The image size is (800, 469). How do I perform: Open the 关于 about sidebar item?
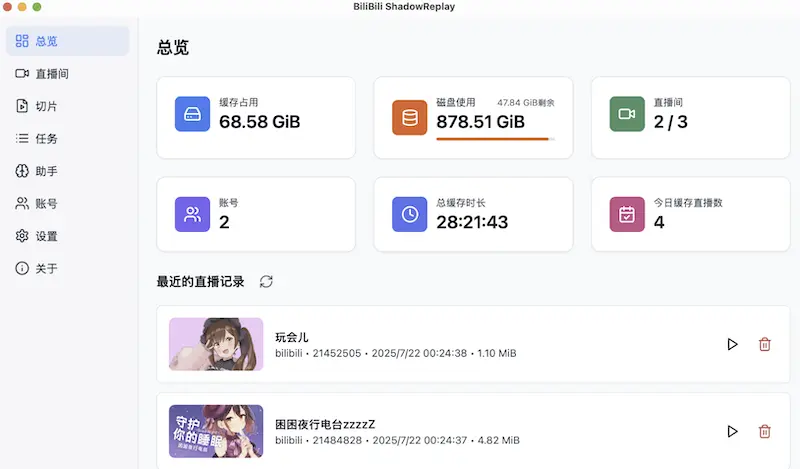[x=67, y=268]
